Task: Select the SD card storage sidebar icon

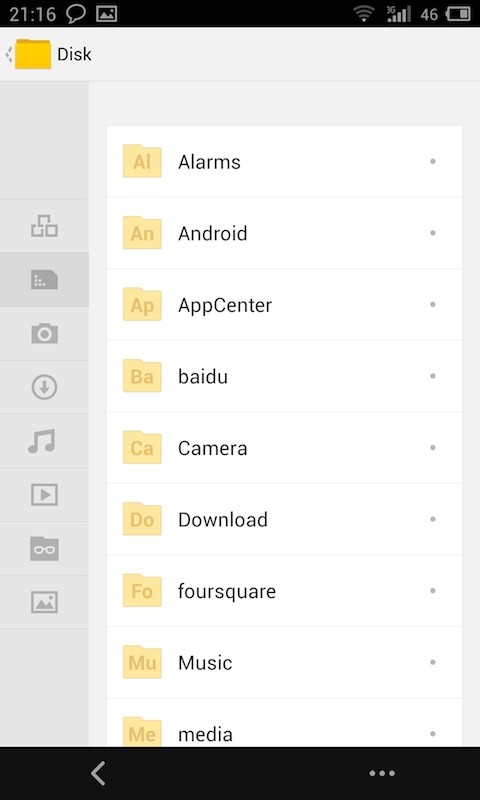Action: pyautogui.click(x=44, y=280)
